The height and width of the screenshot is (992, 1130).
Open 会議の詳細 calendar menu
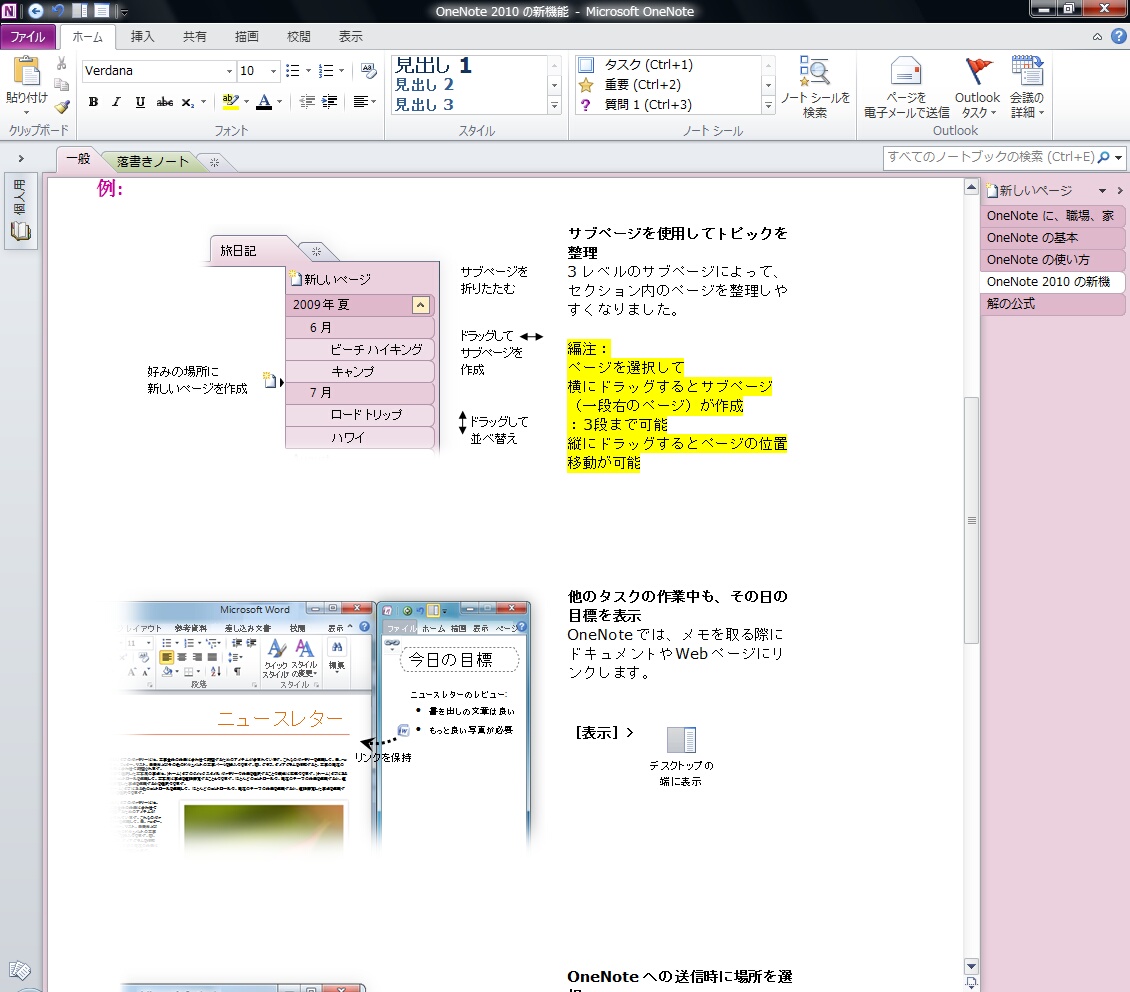[x=1027, y=86]
